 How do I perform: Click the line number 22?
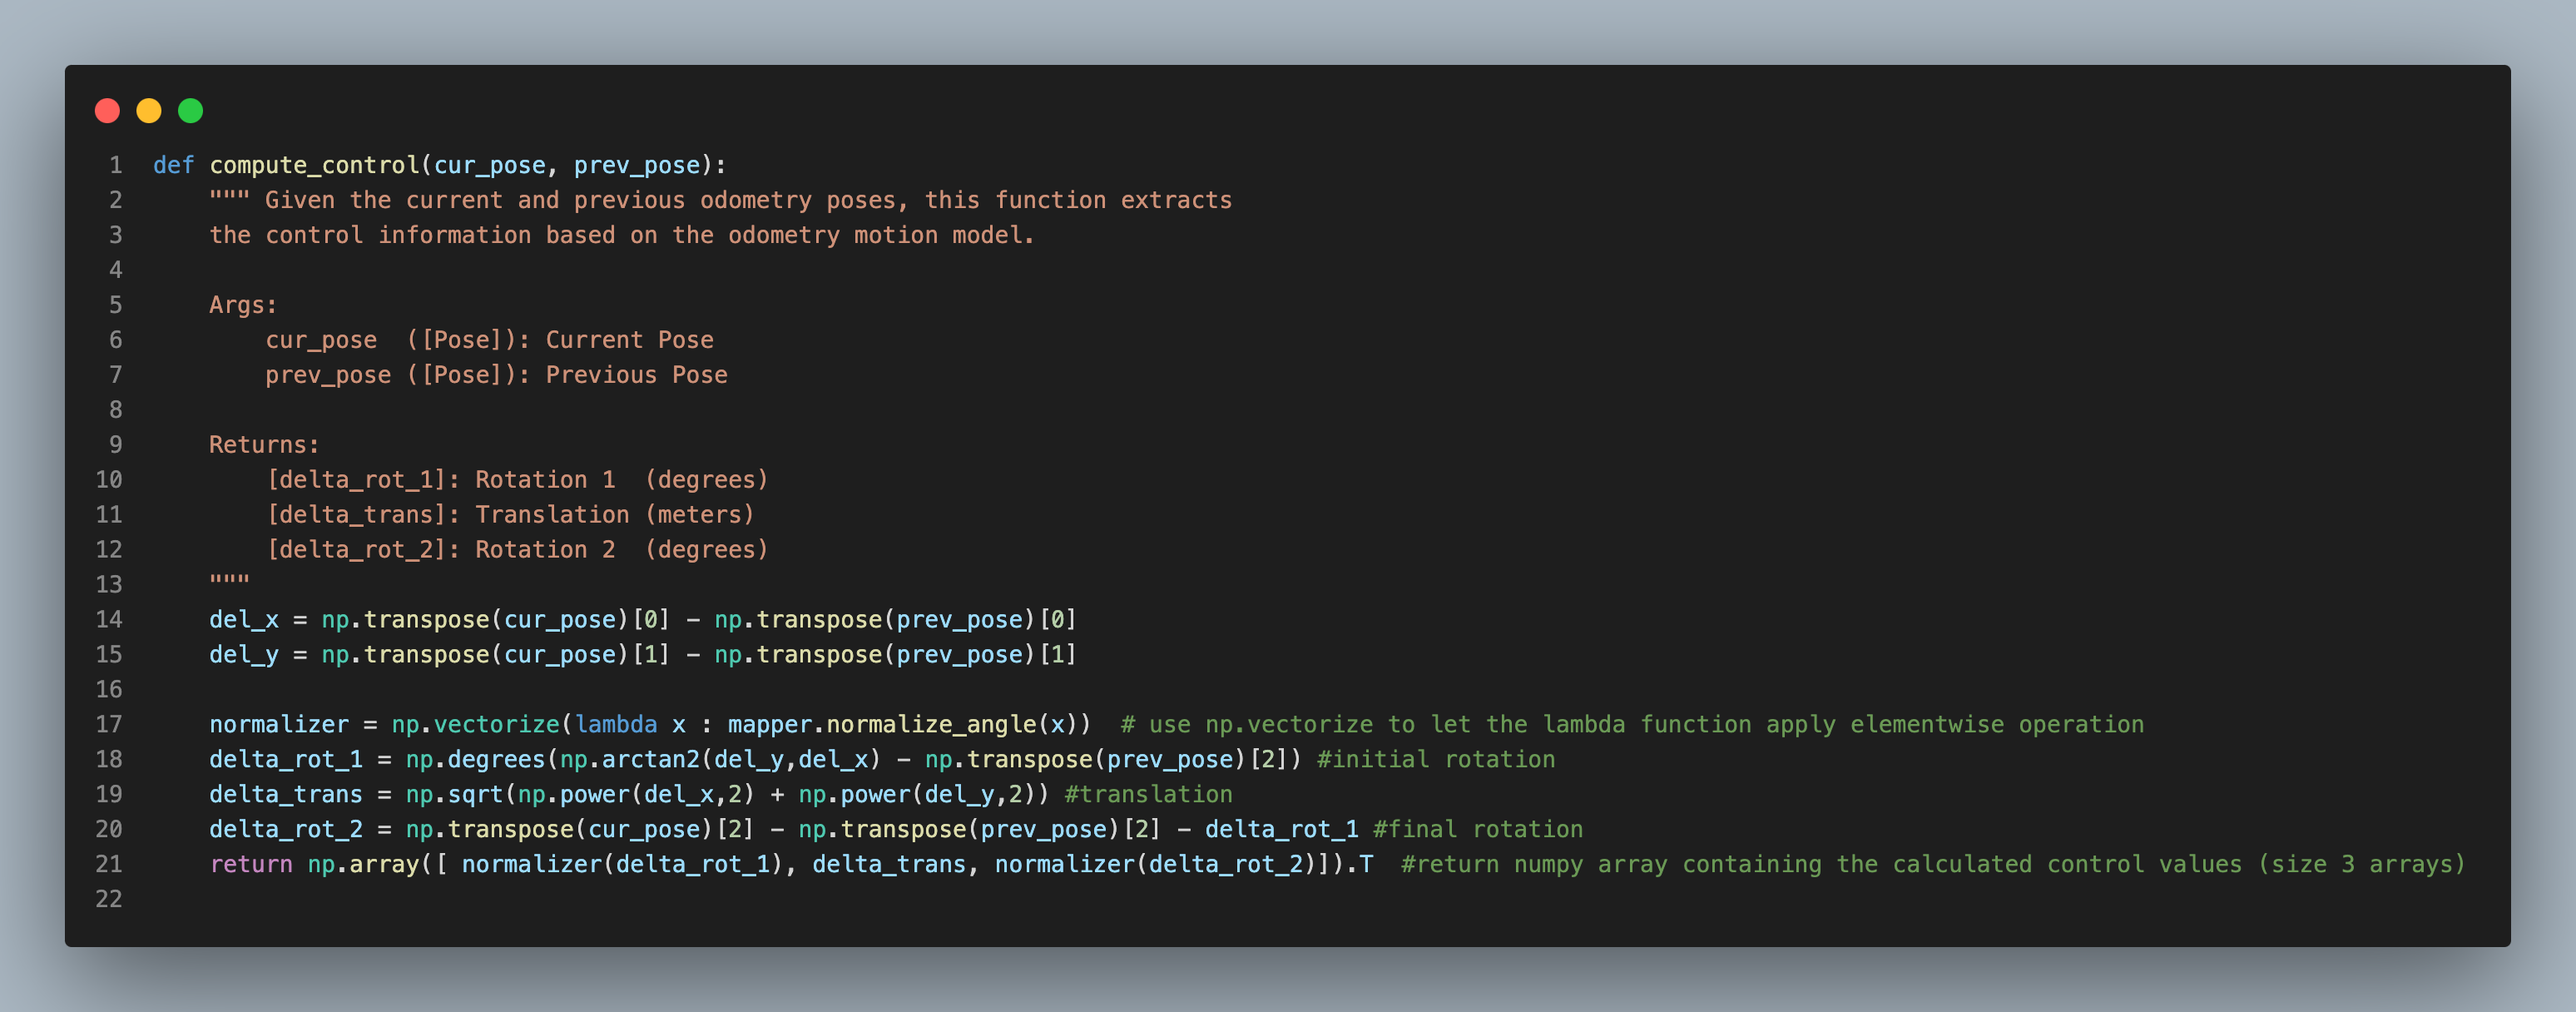pyautogui.click(x=109, y=900)
